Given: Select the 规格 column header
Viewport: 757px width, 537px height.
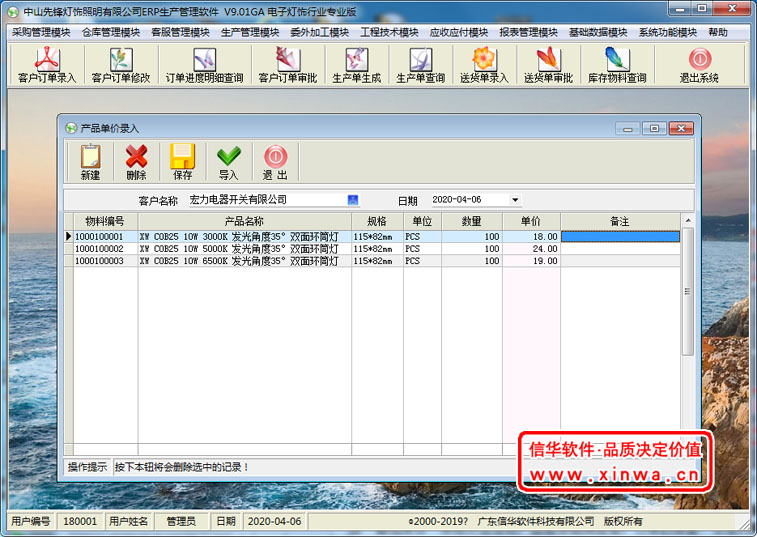Looking at the screenshot, I should 377,221.
